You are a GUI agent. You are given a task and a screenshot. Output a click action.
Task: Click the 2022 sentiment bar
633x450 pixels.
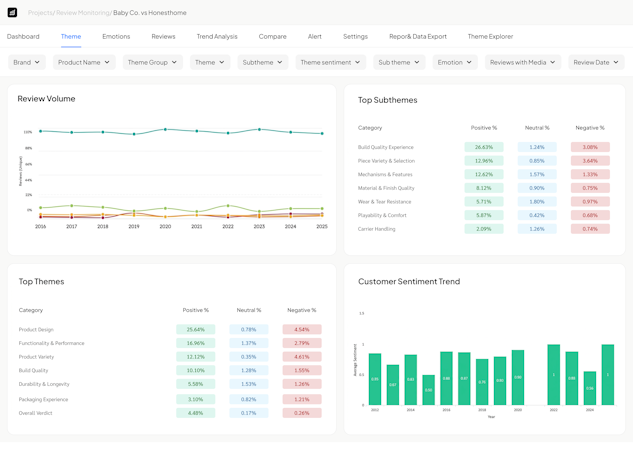point(554,375)
